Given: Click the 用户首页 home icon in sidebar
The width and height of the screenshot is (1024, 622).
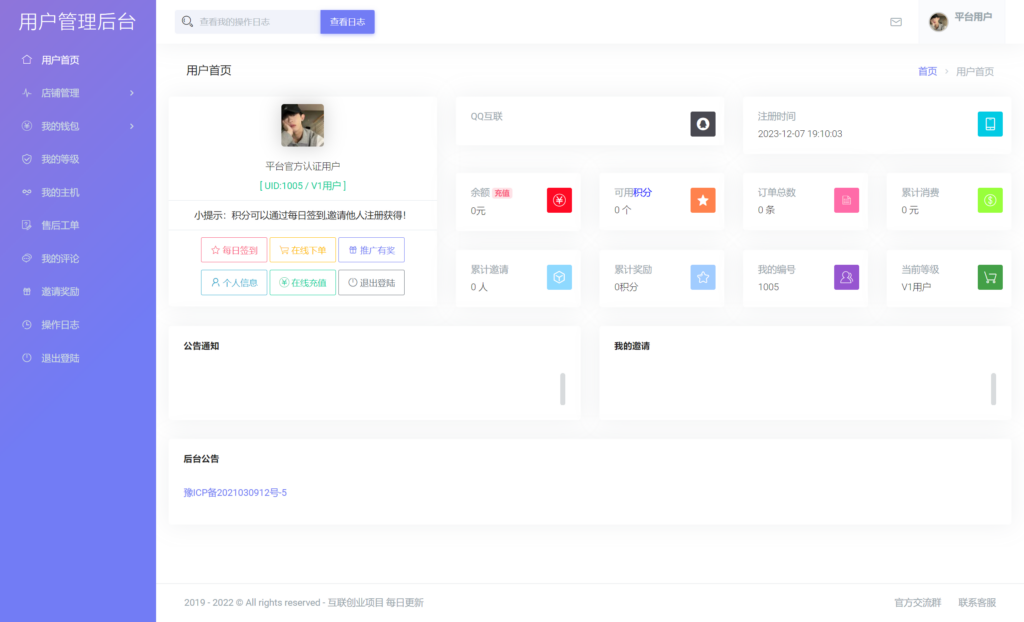Looking at the screenshot, I should [27, 59].
